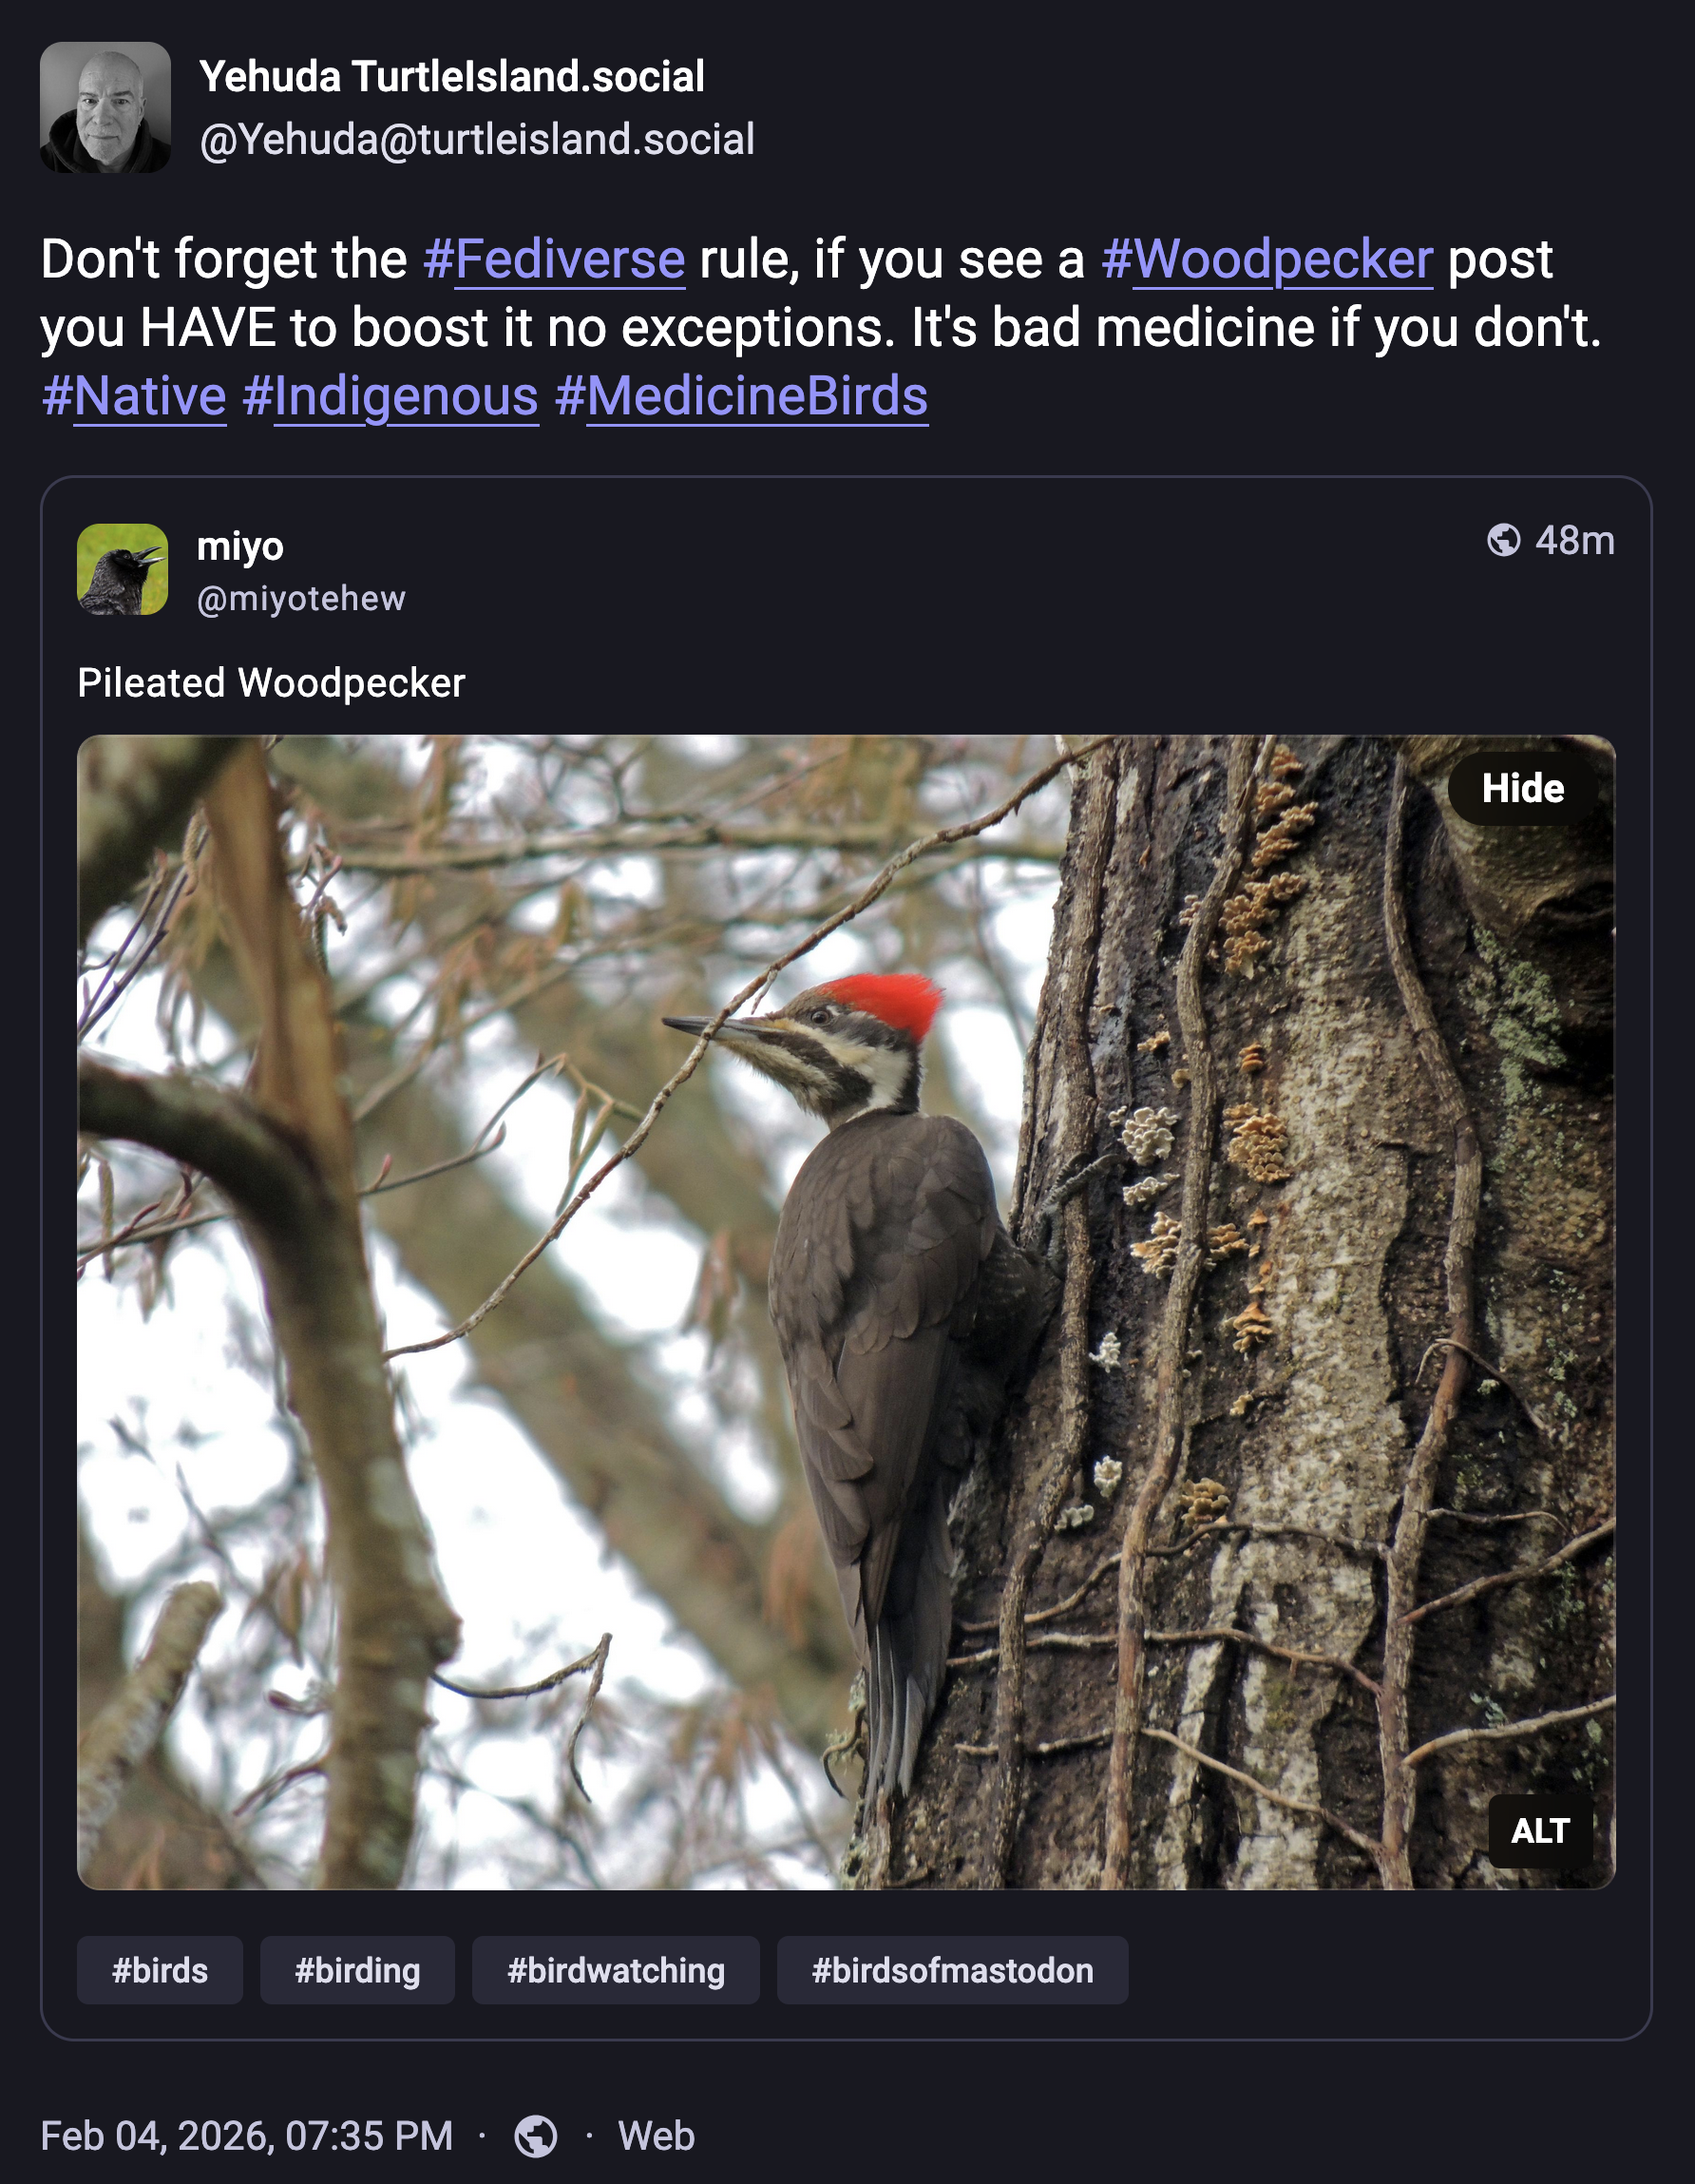Viewport: 1695px width, 2184px height.
Task: Visit the #MedicineBirds hashtag
Action: click(x=741, y=396)
